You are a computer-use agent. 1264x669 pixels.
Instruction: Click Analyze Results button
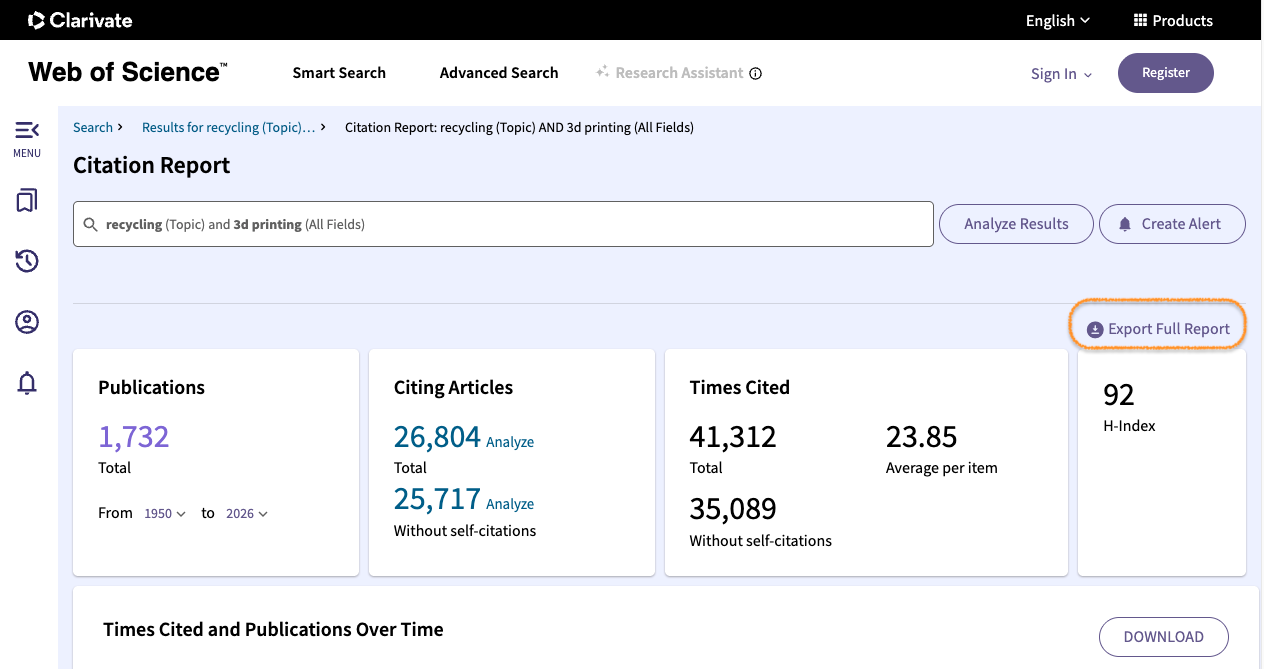tap(1016, 224)
